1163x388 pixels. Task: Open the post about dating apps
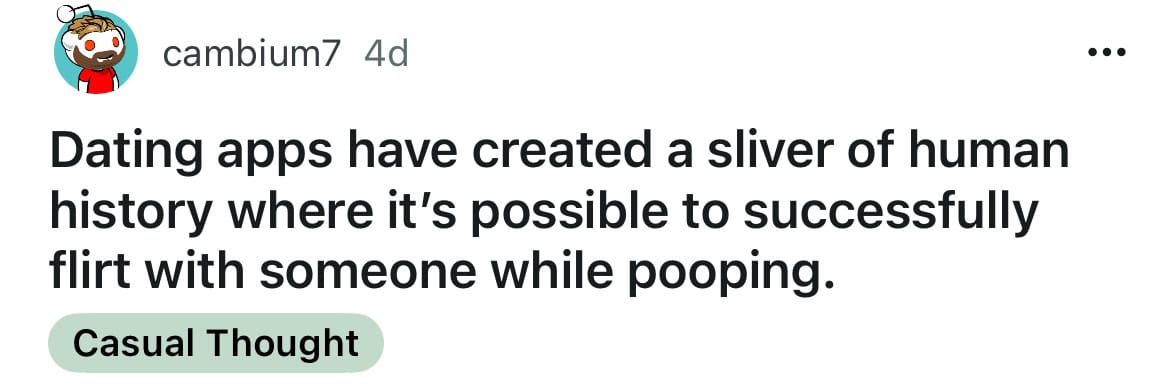click(559, 211)
